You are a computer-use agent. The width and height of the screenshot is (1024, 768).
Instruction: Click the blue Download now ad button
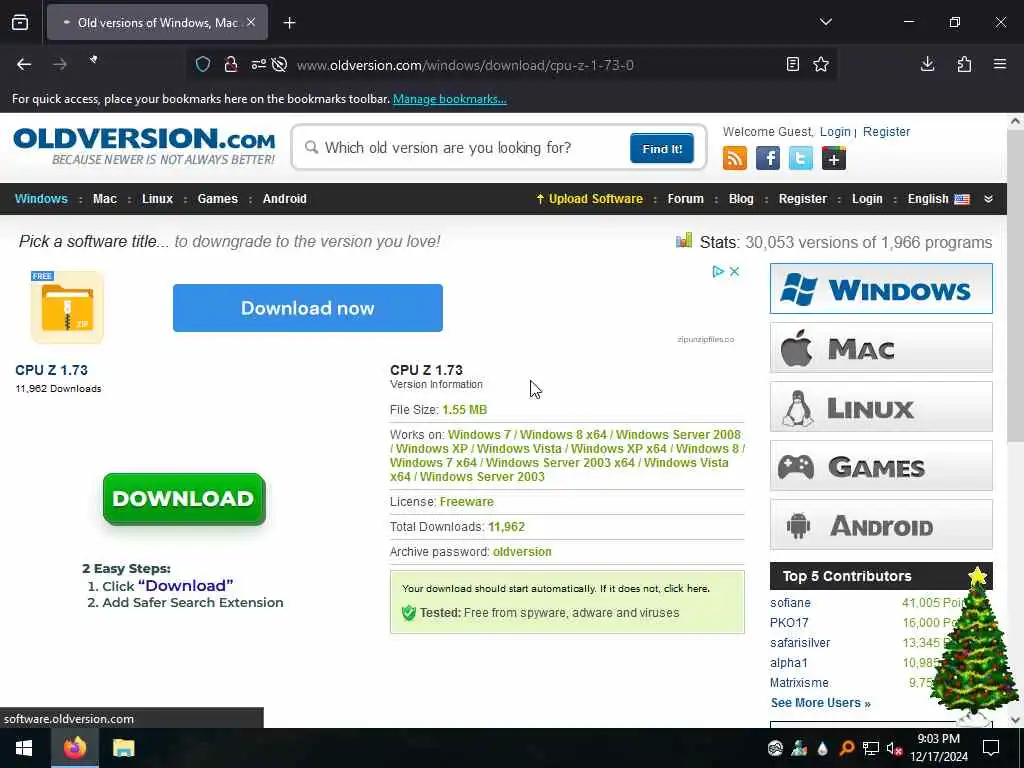(308, 308)
